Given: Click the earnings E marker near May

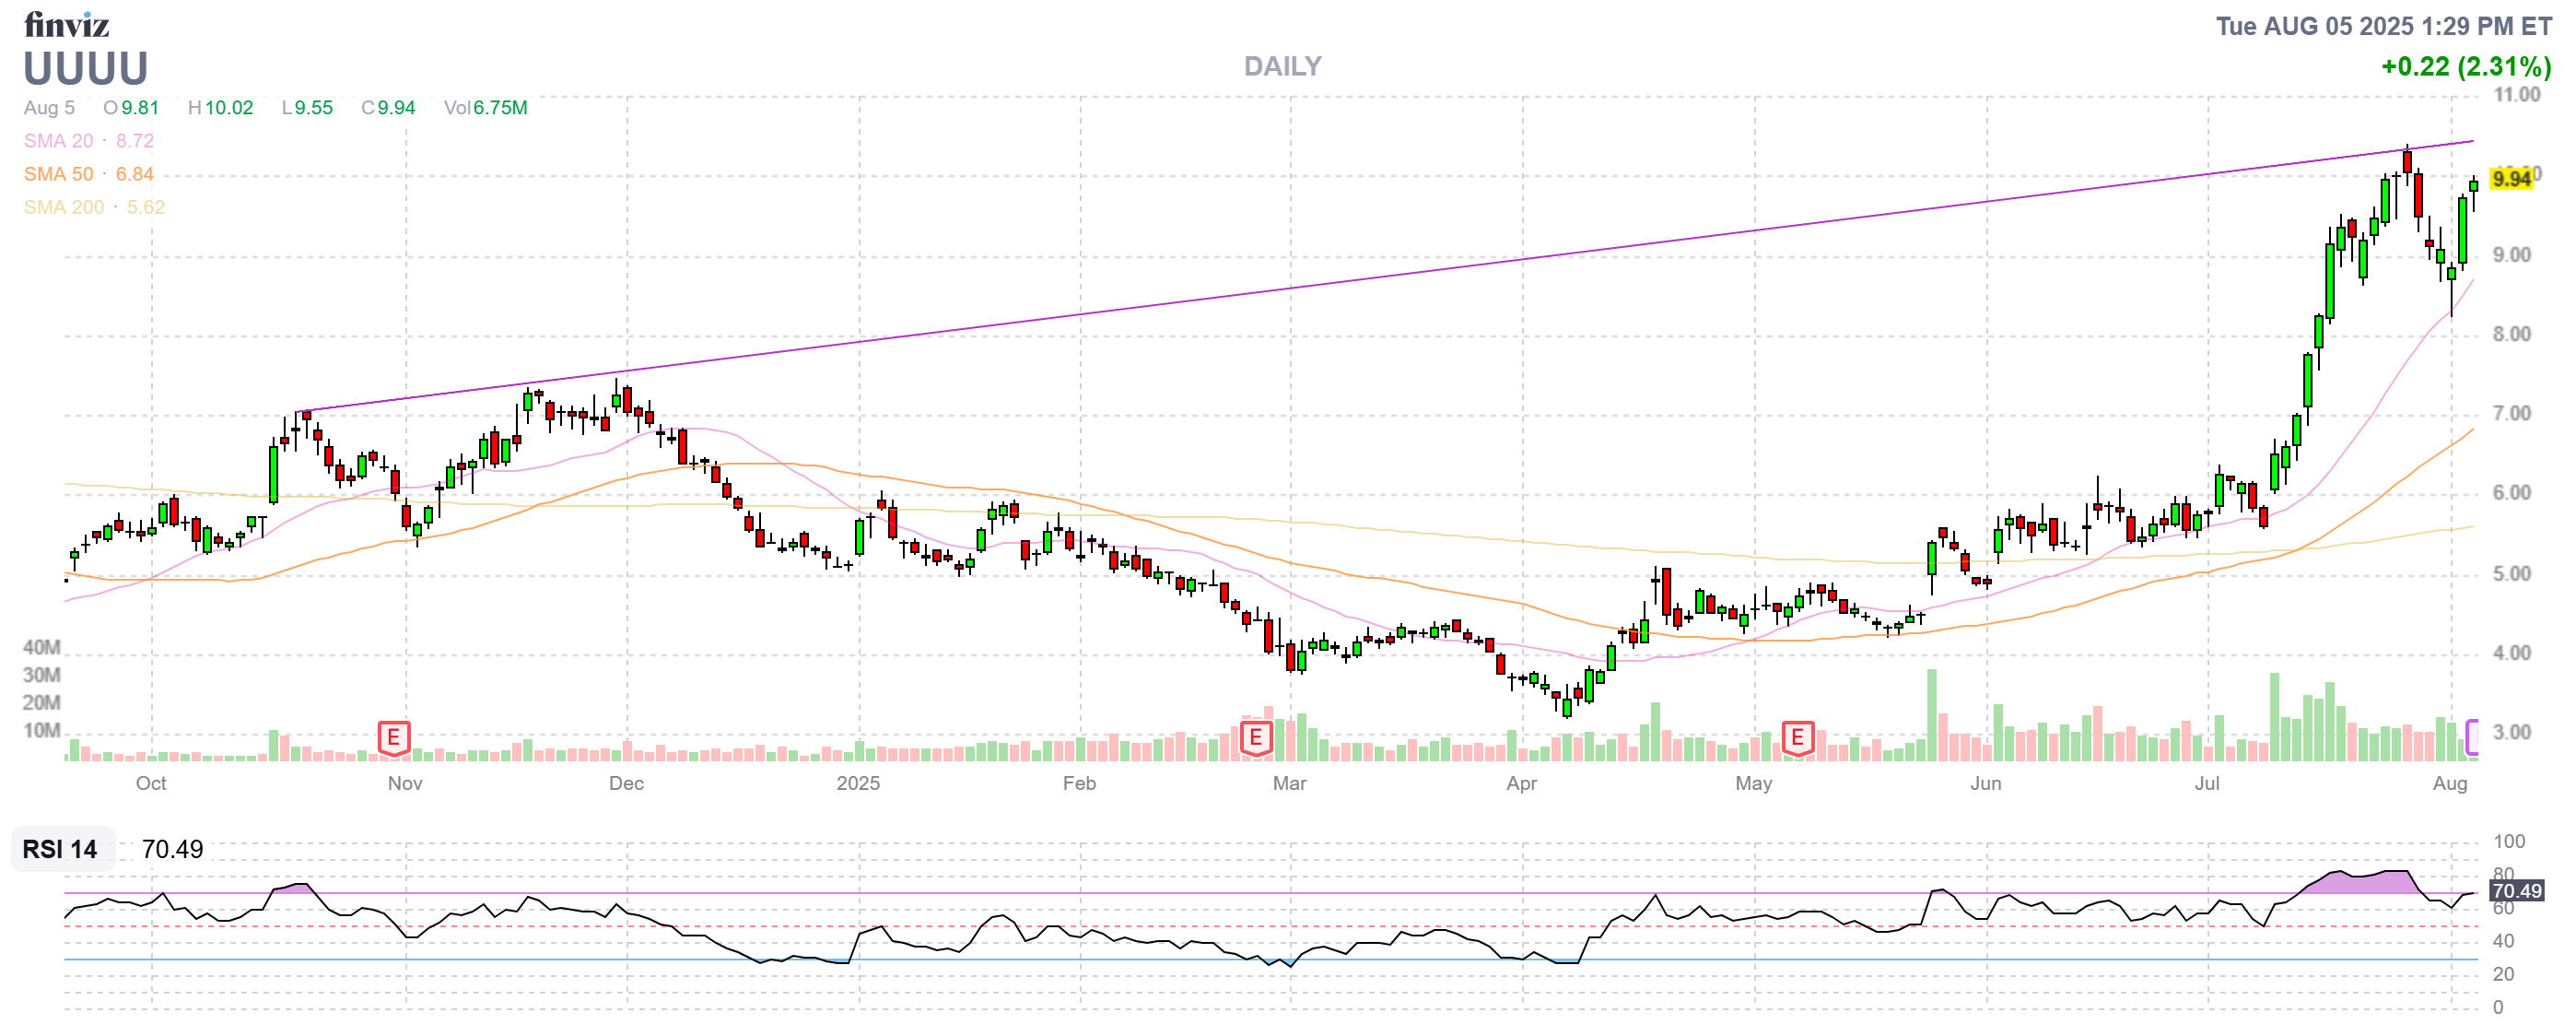Looking at the screenshot, I should pyautogui.click(x=1797, y=738).
